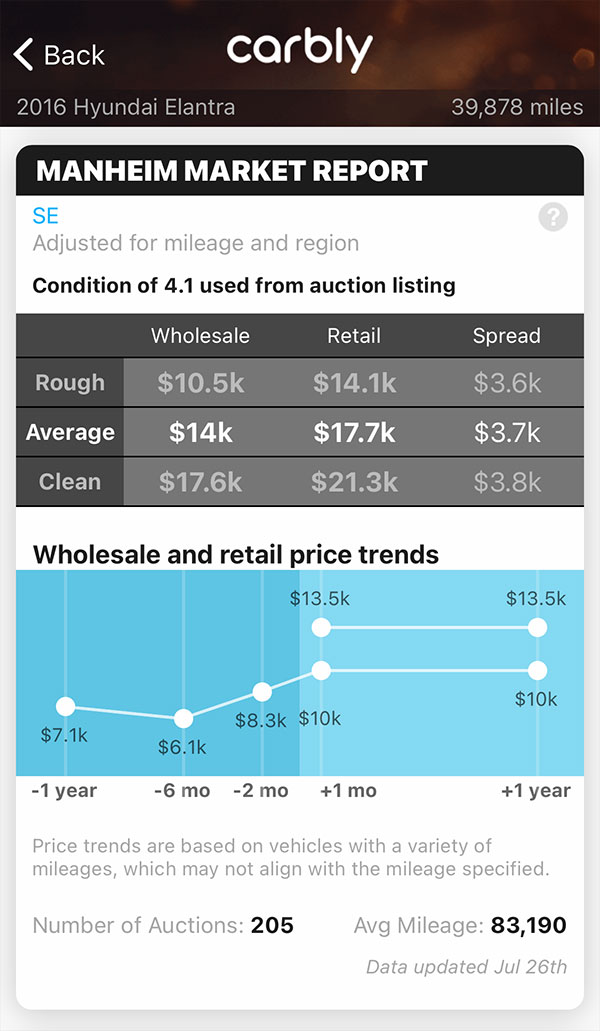Select the Average row $14k wholesale value
The height and width of the screenshot is (1031, 600).
[198, 432]
